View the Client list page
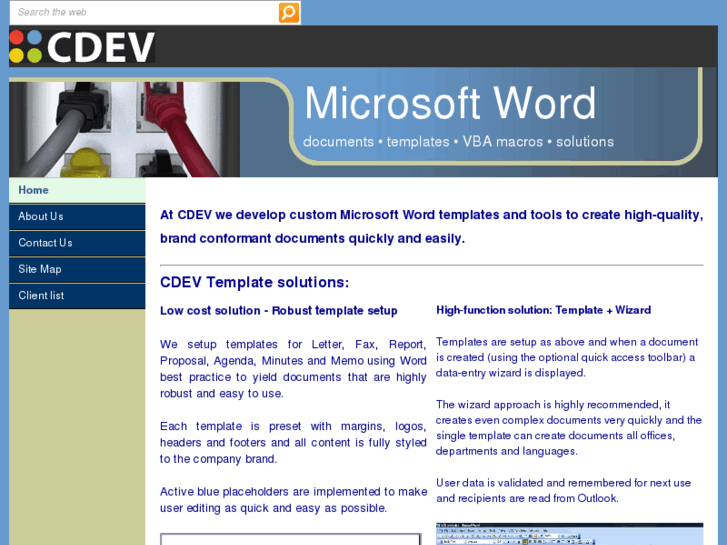 click(x=77, y=296)
